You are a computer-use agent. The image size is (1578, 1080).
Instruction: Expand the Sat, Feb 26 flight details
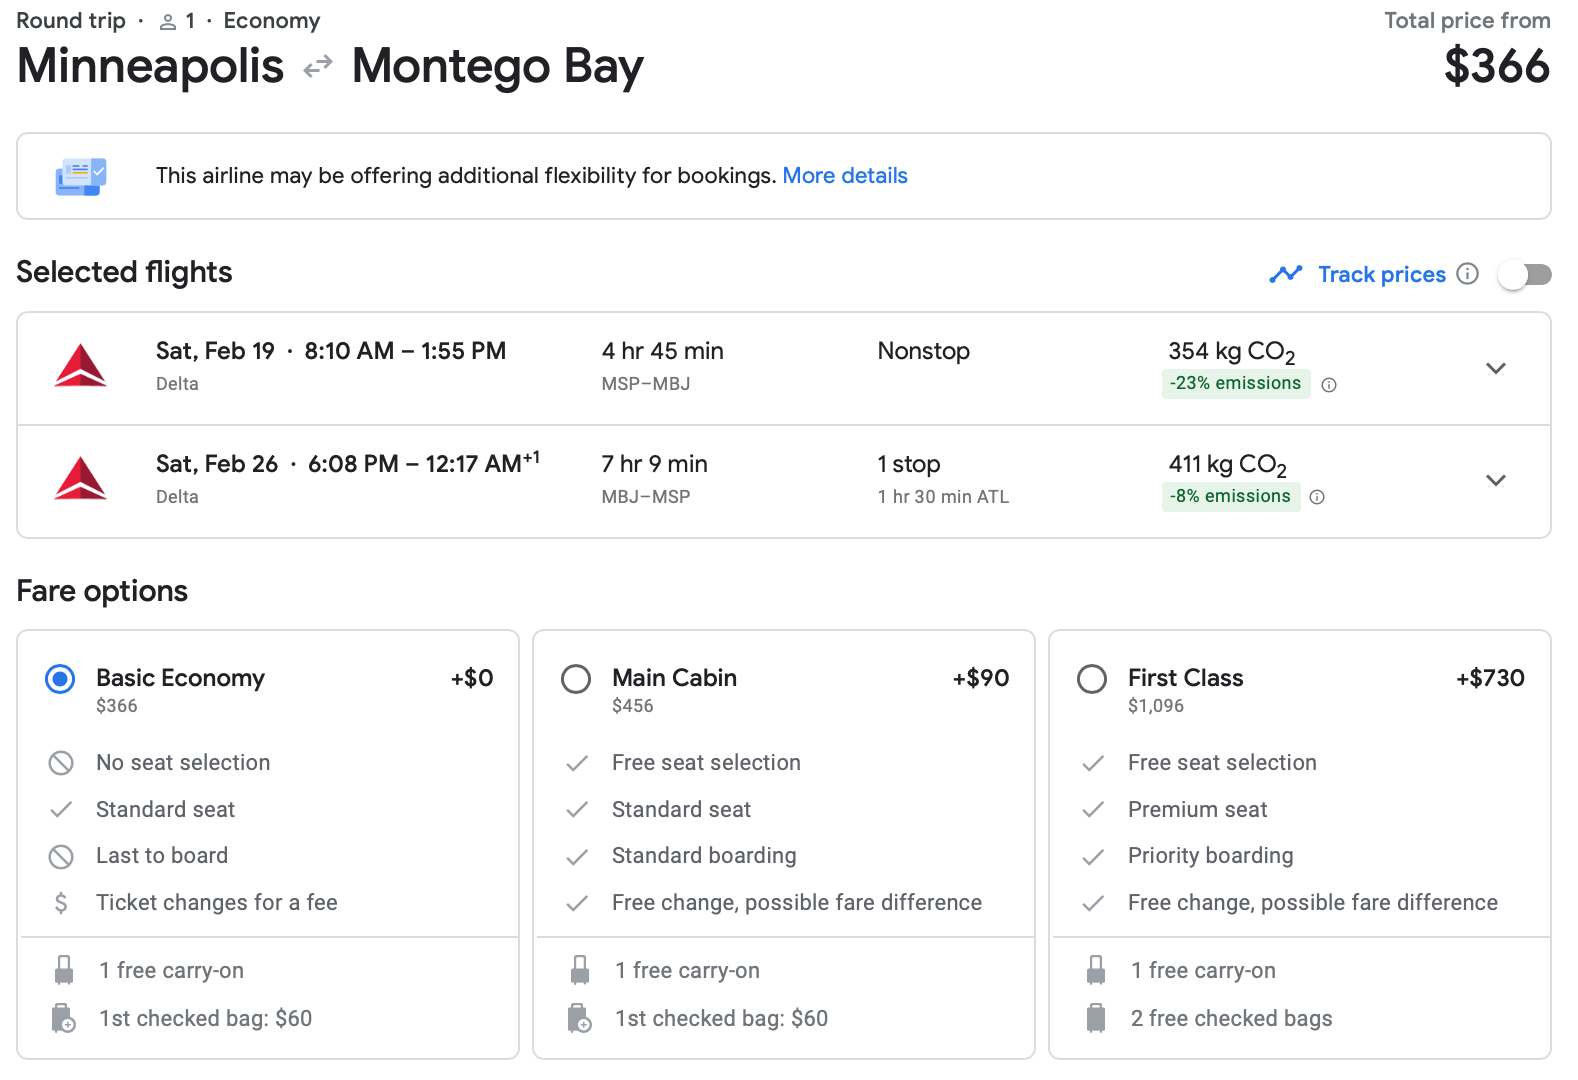[x=1495, y=481]
